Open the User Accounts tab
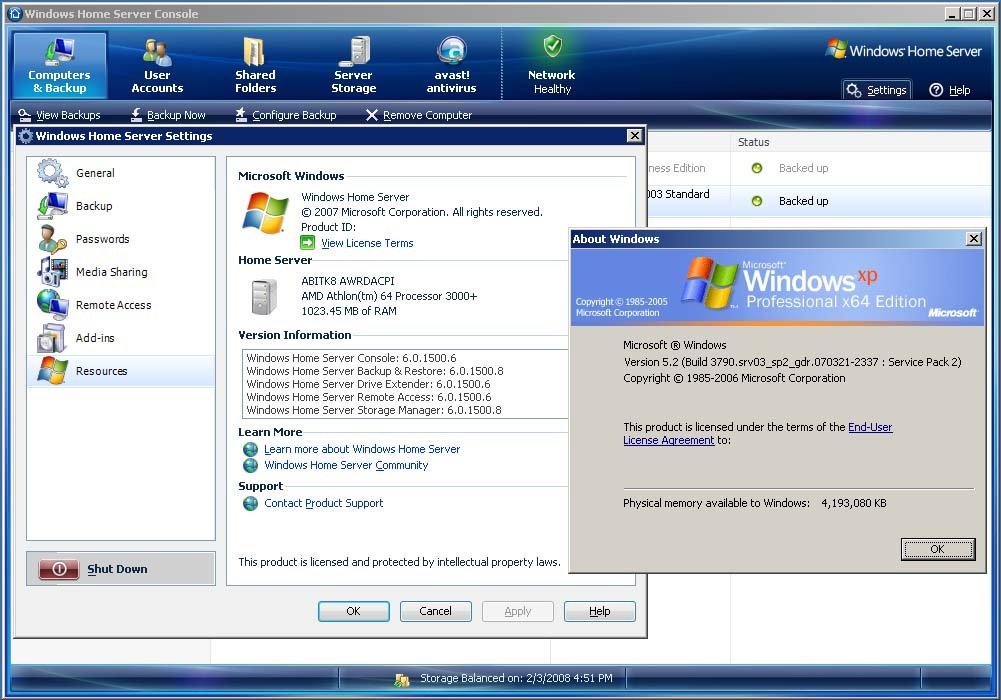Viewport: 1001px width, 700px height. pos(157,65)
